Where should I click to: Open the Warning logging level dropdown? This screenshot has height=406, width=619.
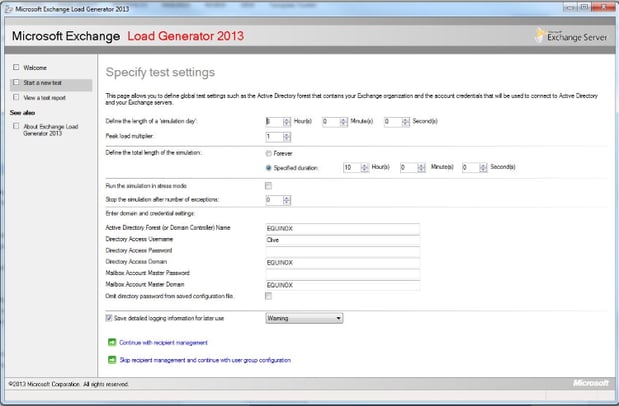coord(304,318)
